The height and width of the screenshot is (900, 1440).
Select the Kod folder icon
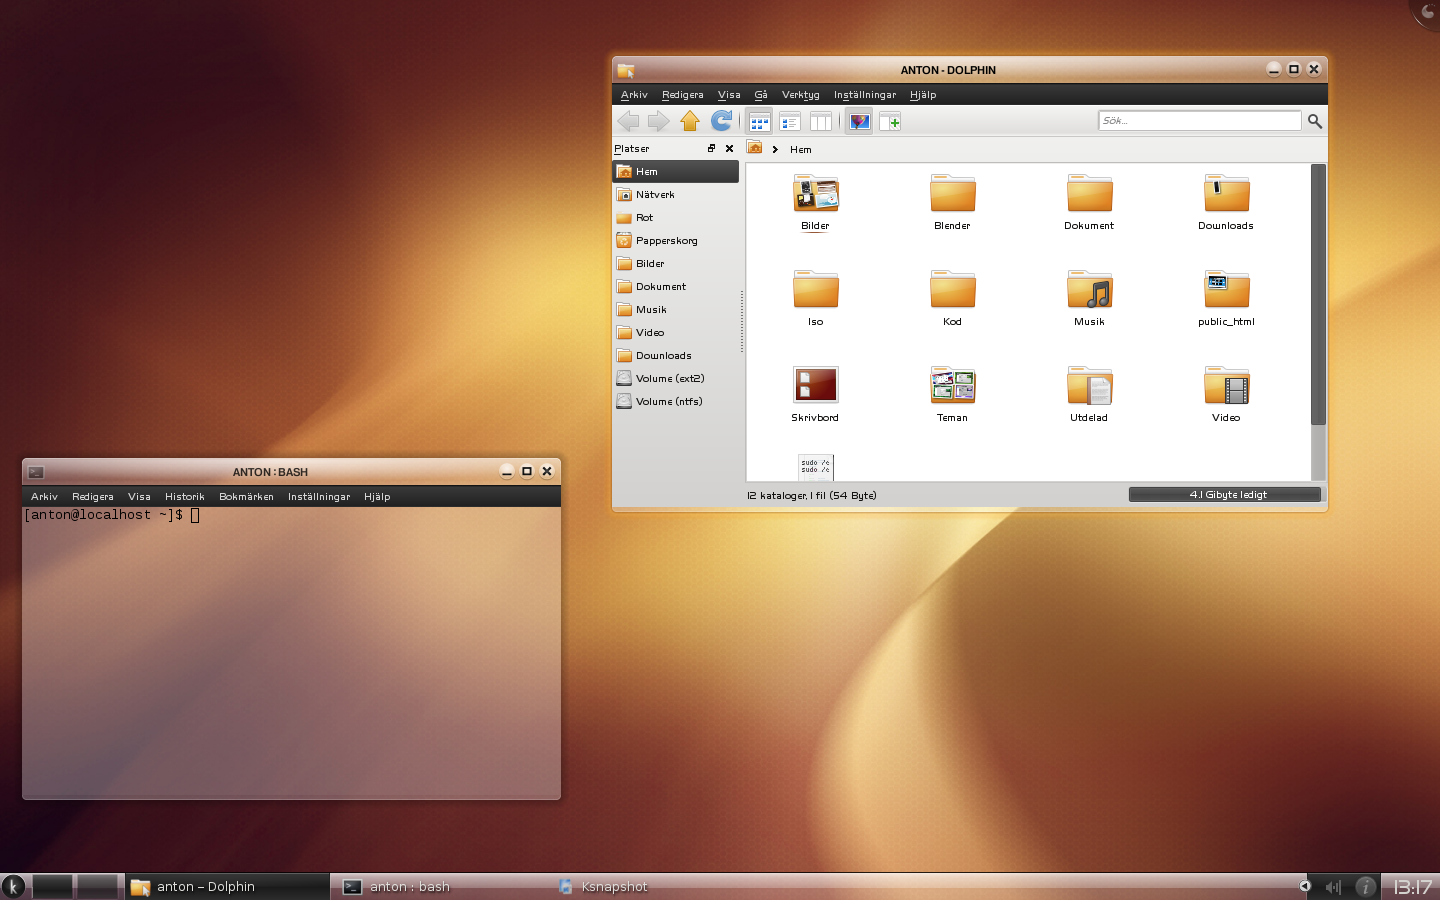pyautogui.click(x=953, y=289)
